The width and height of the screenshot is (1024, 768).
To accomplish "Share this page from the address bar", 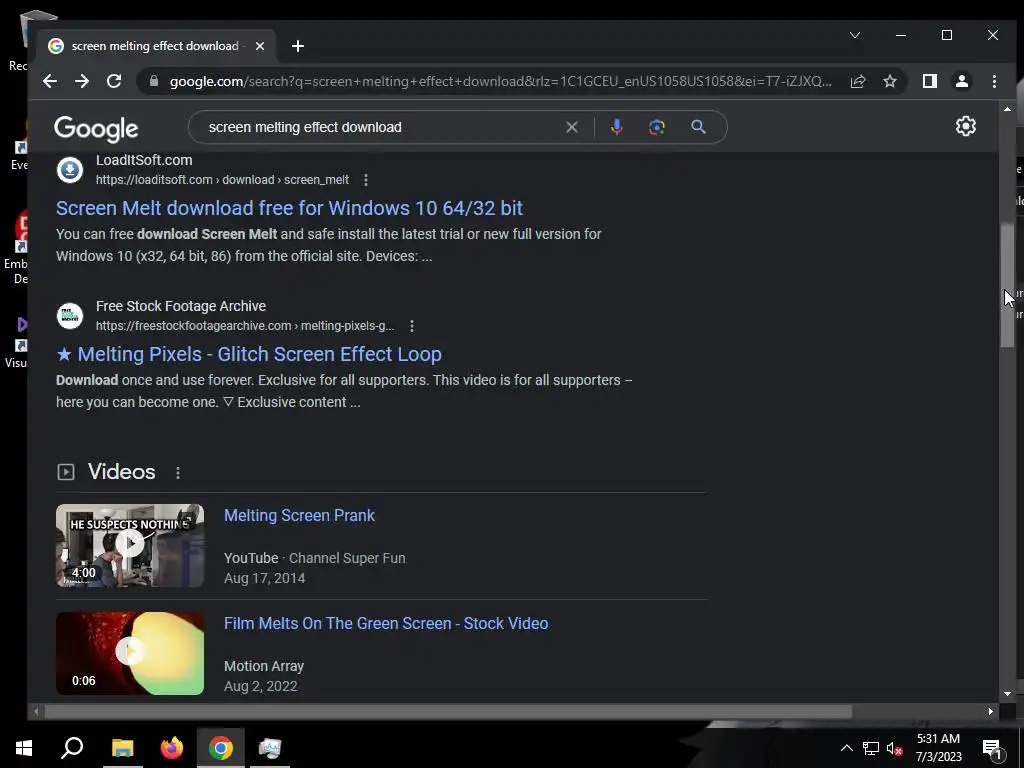I will pyautogui.click(x=858, y=81).
